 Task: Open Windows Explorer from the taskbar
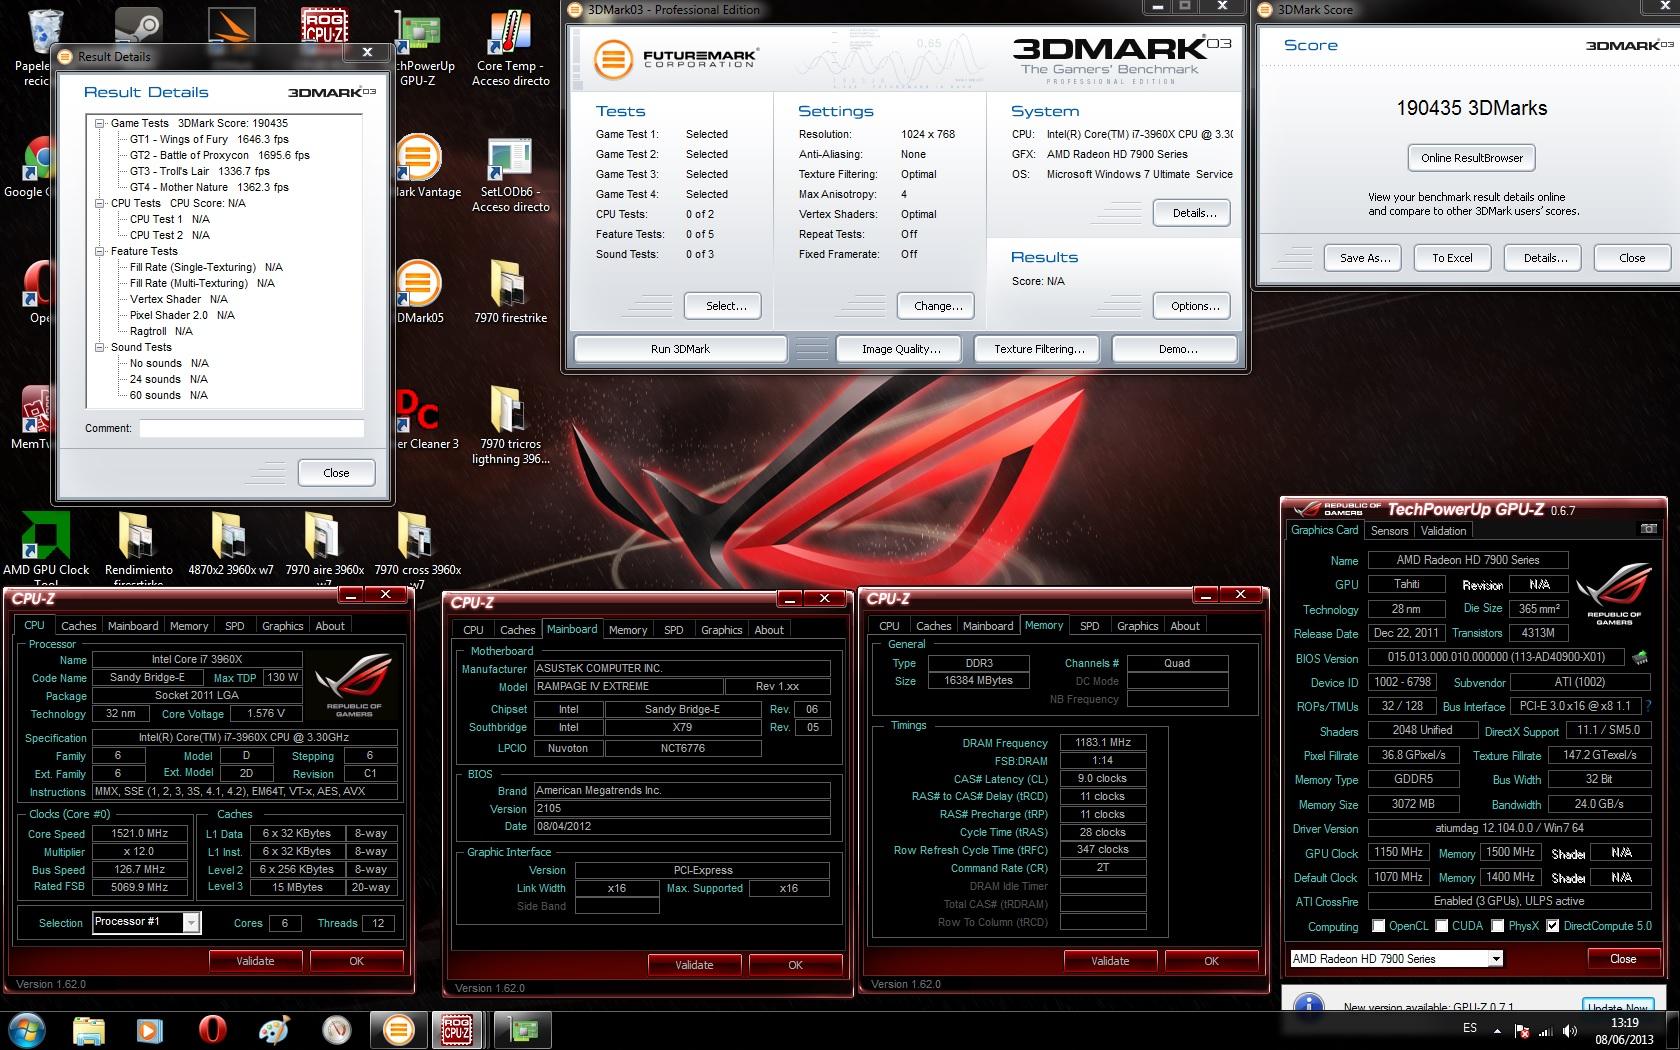89,1030
